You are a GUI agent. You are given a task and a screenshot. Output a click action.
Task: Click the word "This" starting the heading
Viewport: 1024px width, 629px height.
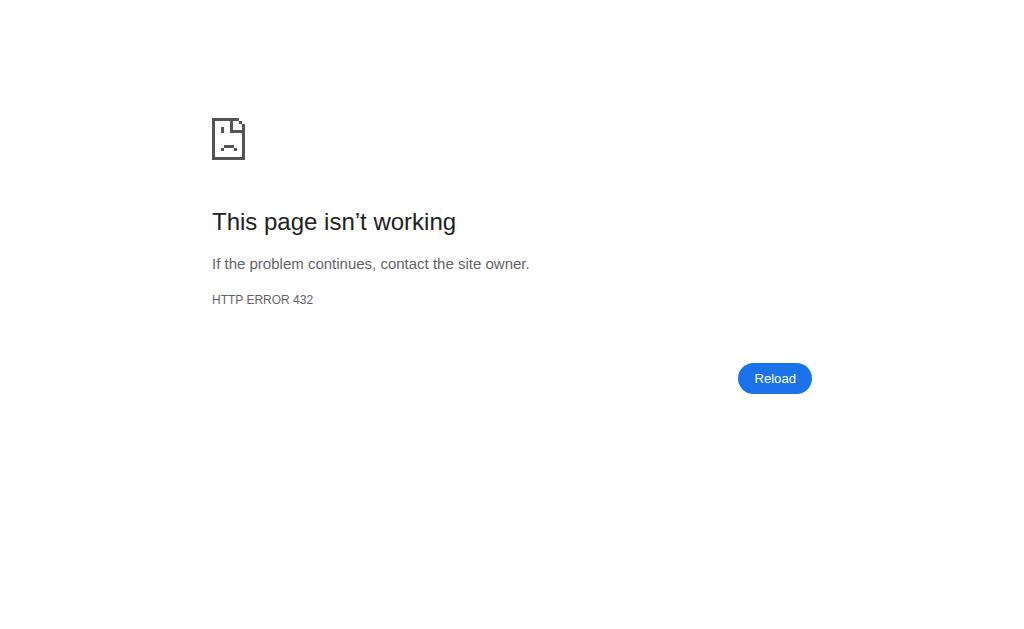[x=234, y=222]
